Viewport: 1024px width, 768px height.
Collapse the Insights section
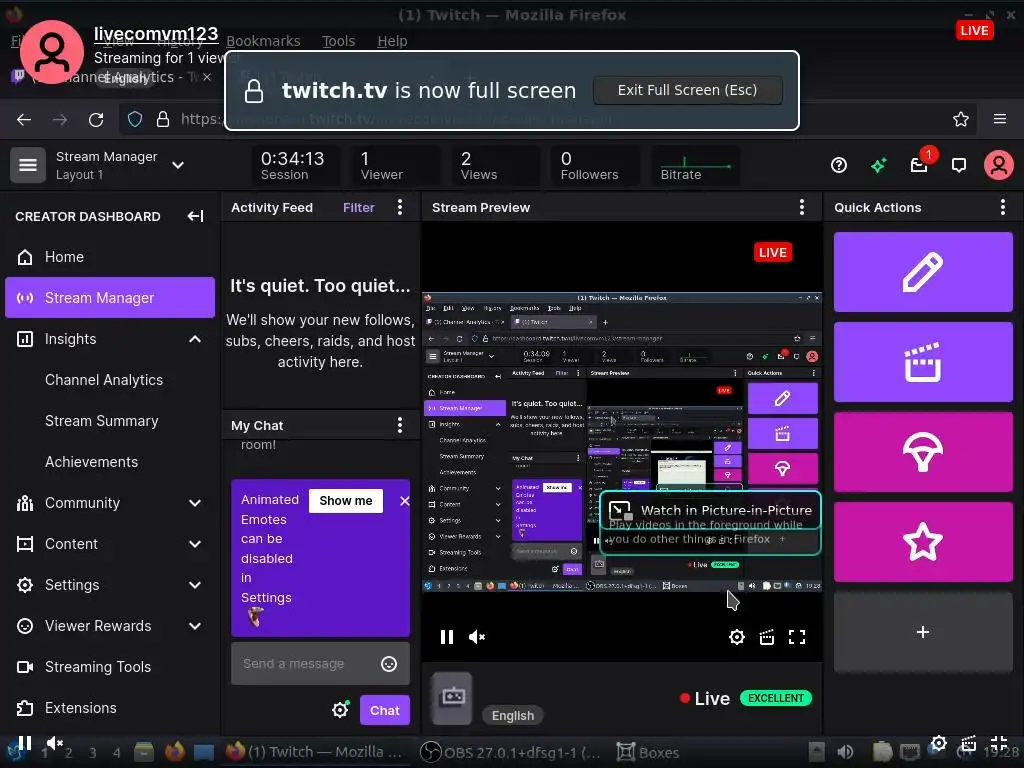click(x=195, y=339)
